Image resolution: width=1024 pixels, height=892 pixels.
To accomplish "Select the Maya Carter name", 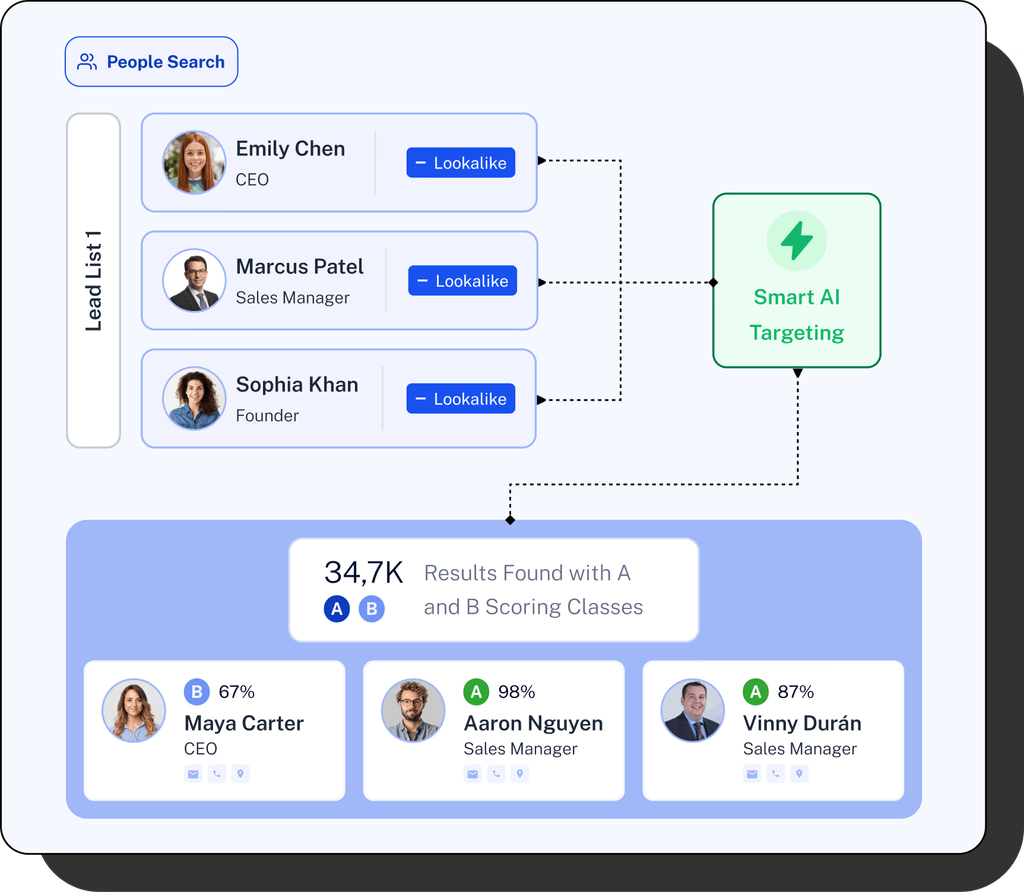I will pos(244,723).
